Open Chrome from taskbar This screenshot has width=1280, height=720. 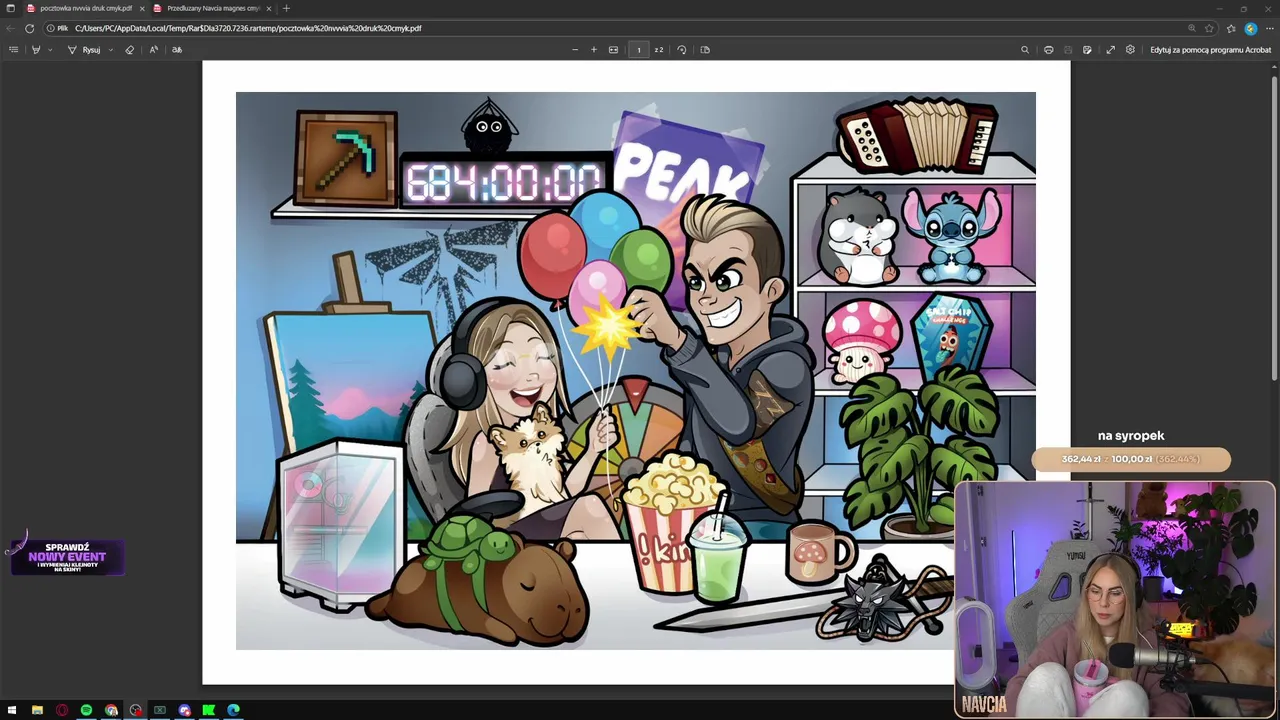pyautogui.click(x=111, y=710)
